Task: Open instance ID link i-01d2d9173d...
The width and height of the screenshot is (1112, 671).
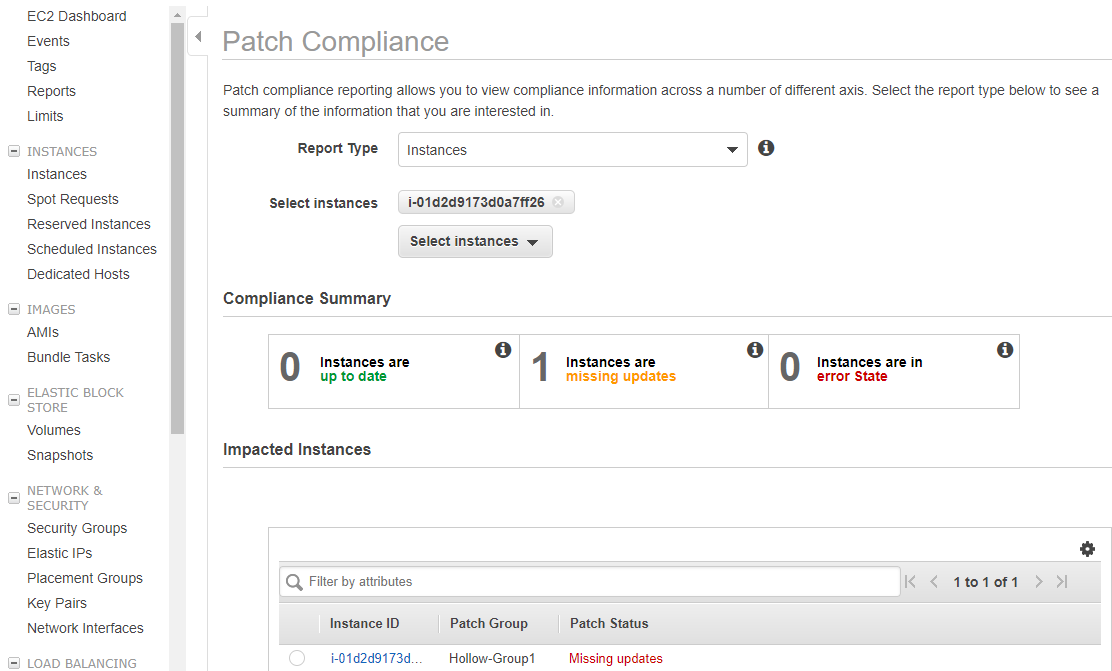Action: point(377,658)
